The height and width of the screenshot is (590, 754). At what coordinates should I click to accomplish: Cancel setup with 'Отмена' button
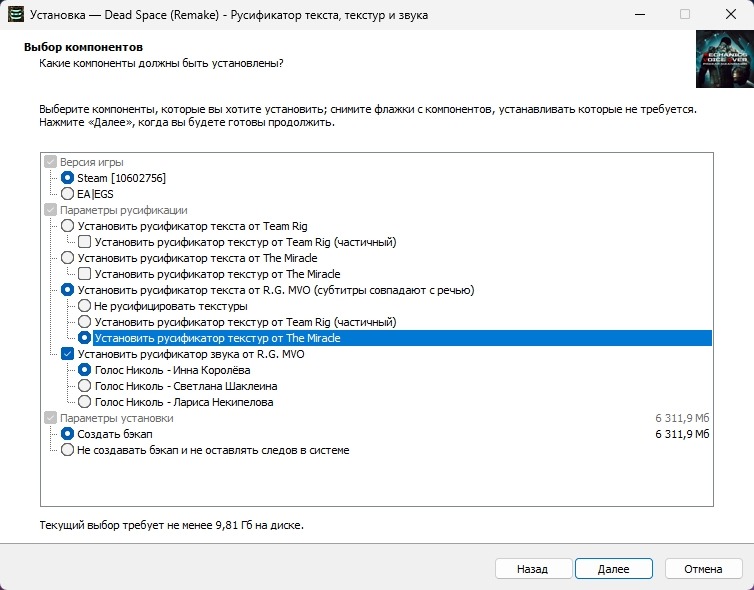pos(704,569)
